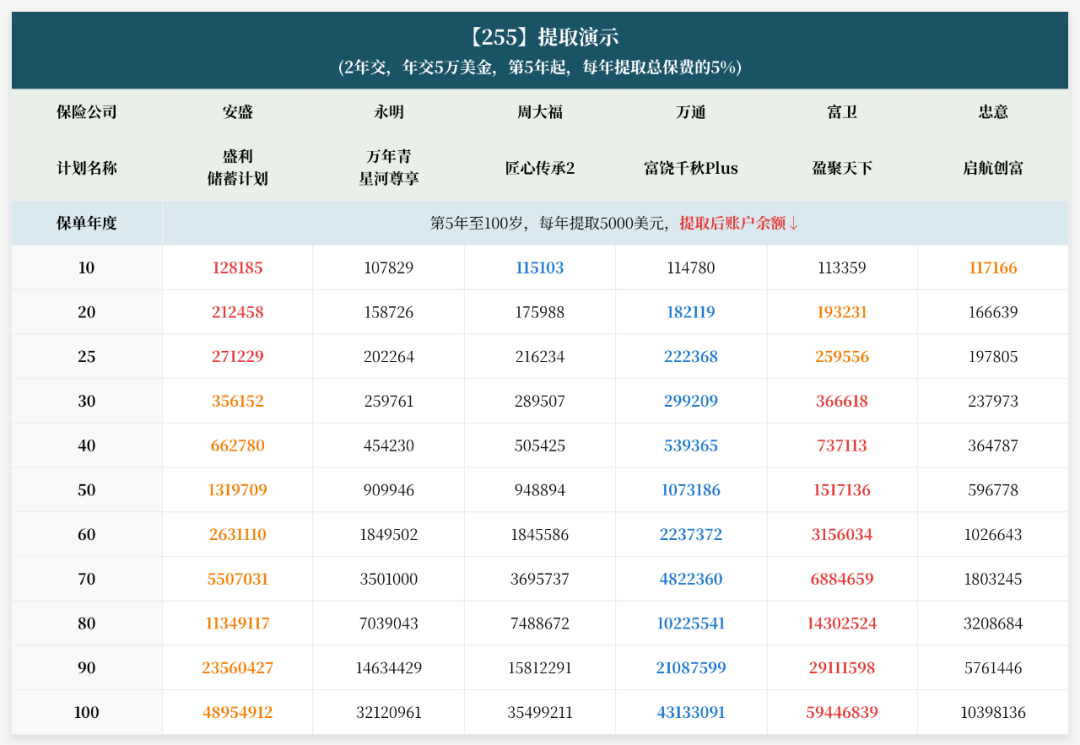This screenshot has height=745, width=1080.
Task: Select the 盛利储蓄计划 plan name
Action: pyautogui.click(x=238, y=168)
